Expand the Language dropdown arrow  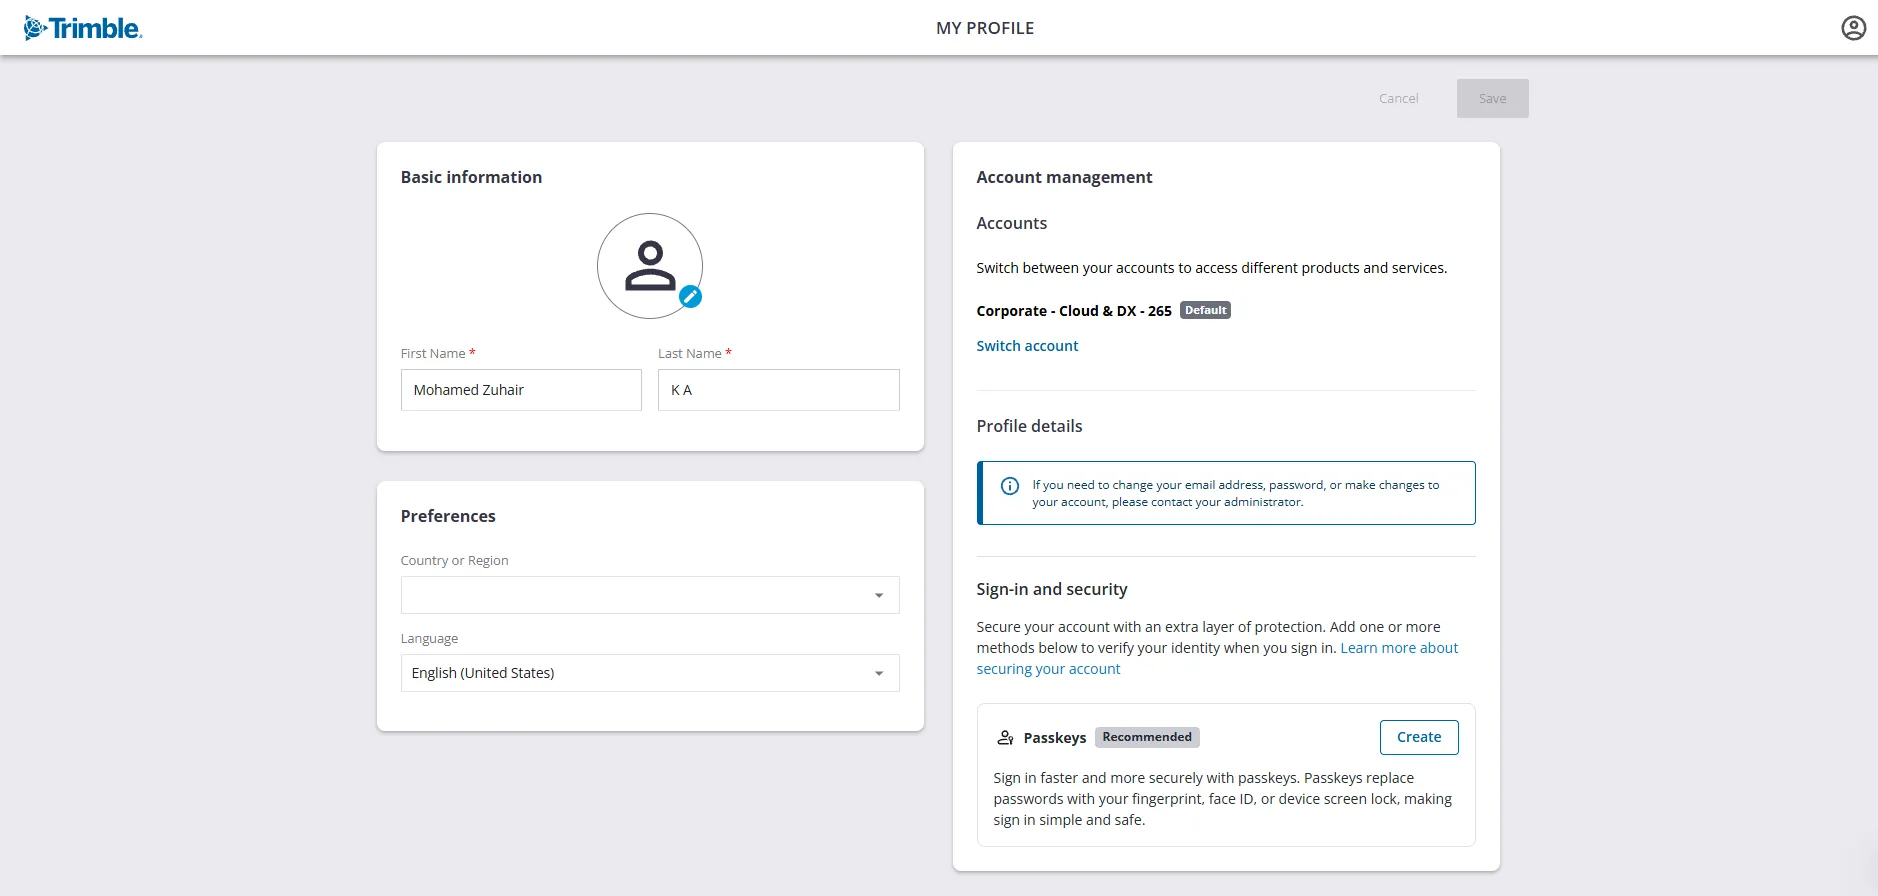[x=879, y=673]
